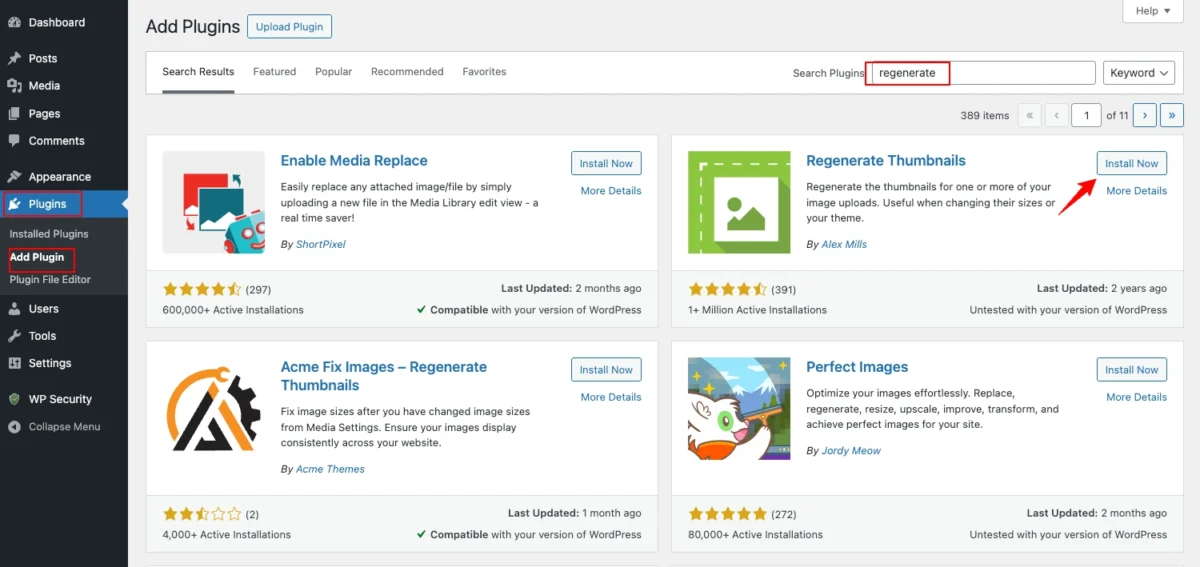Click the Plugins plug icon
This screenshot has height=567, width=1200.
coord(15,204)
